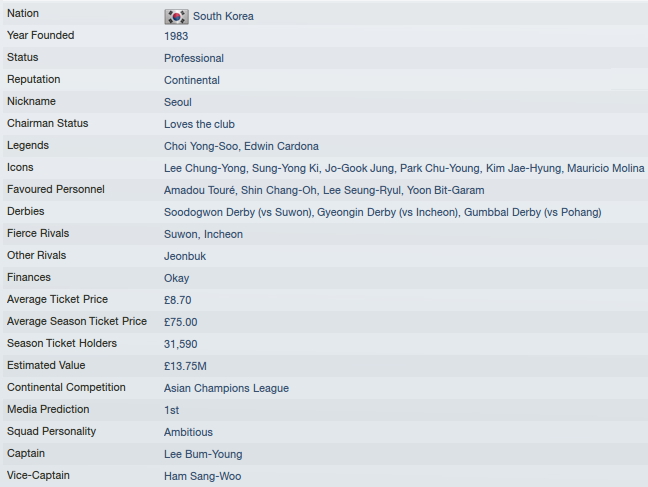Select icon player Lee Chung-Yong
Image resolution: width=648 pixels, height=487 pixels.
tap(205, 168)
